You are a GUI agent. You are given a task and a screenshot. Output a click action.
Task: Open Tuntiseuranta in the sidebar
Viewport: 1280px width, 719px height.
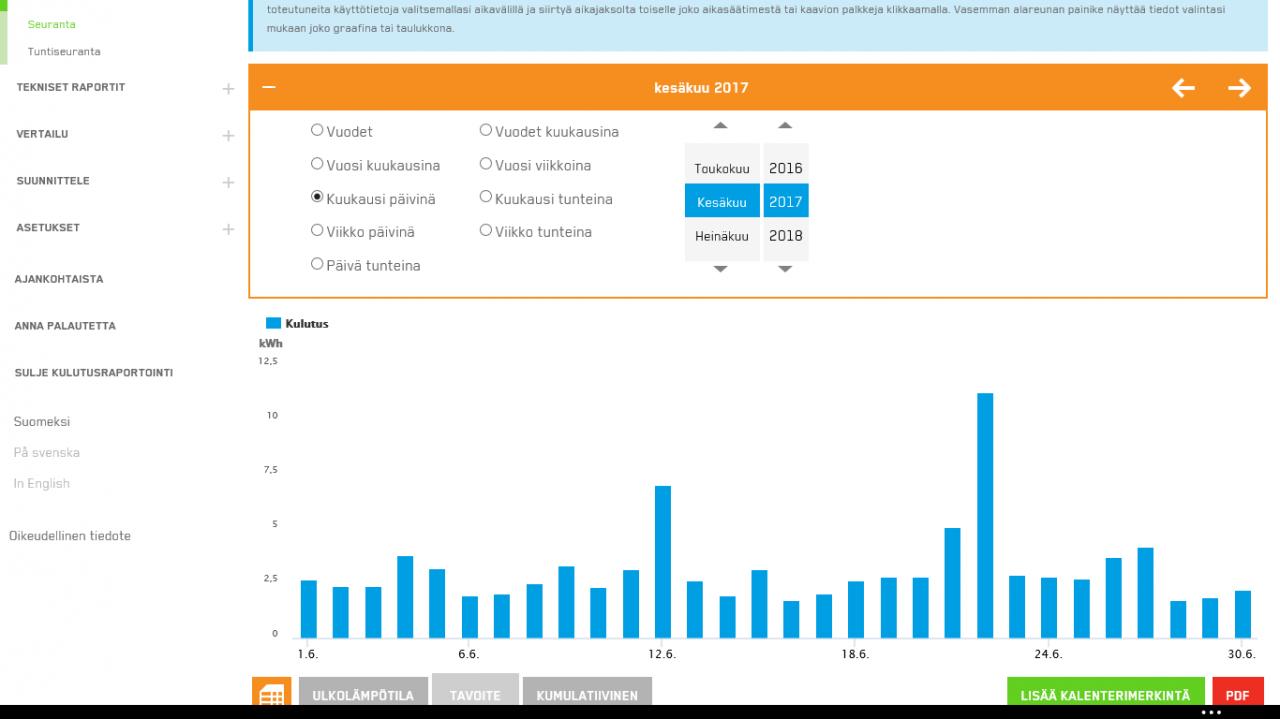tap(64, 51)
